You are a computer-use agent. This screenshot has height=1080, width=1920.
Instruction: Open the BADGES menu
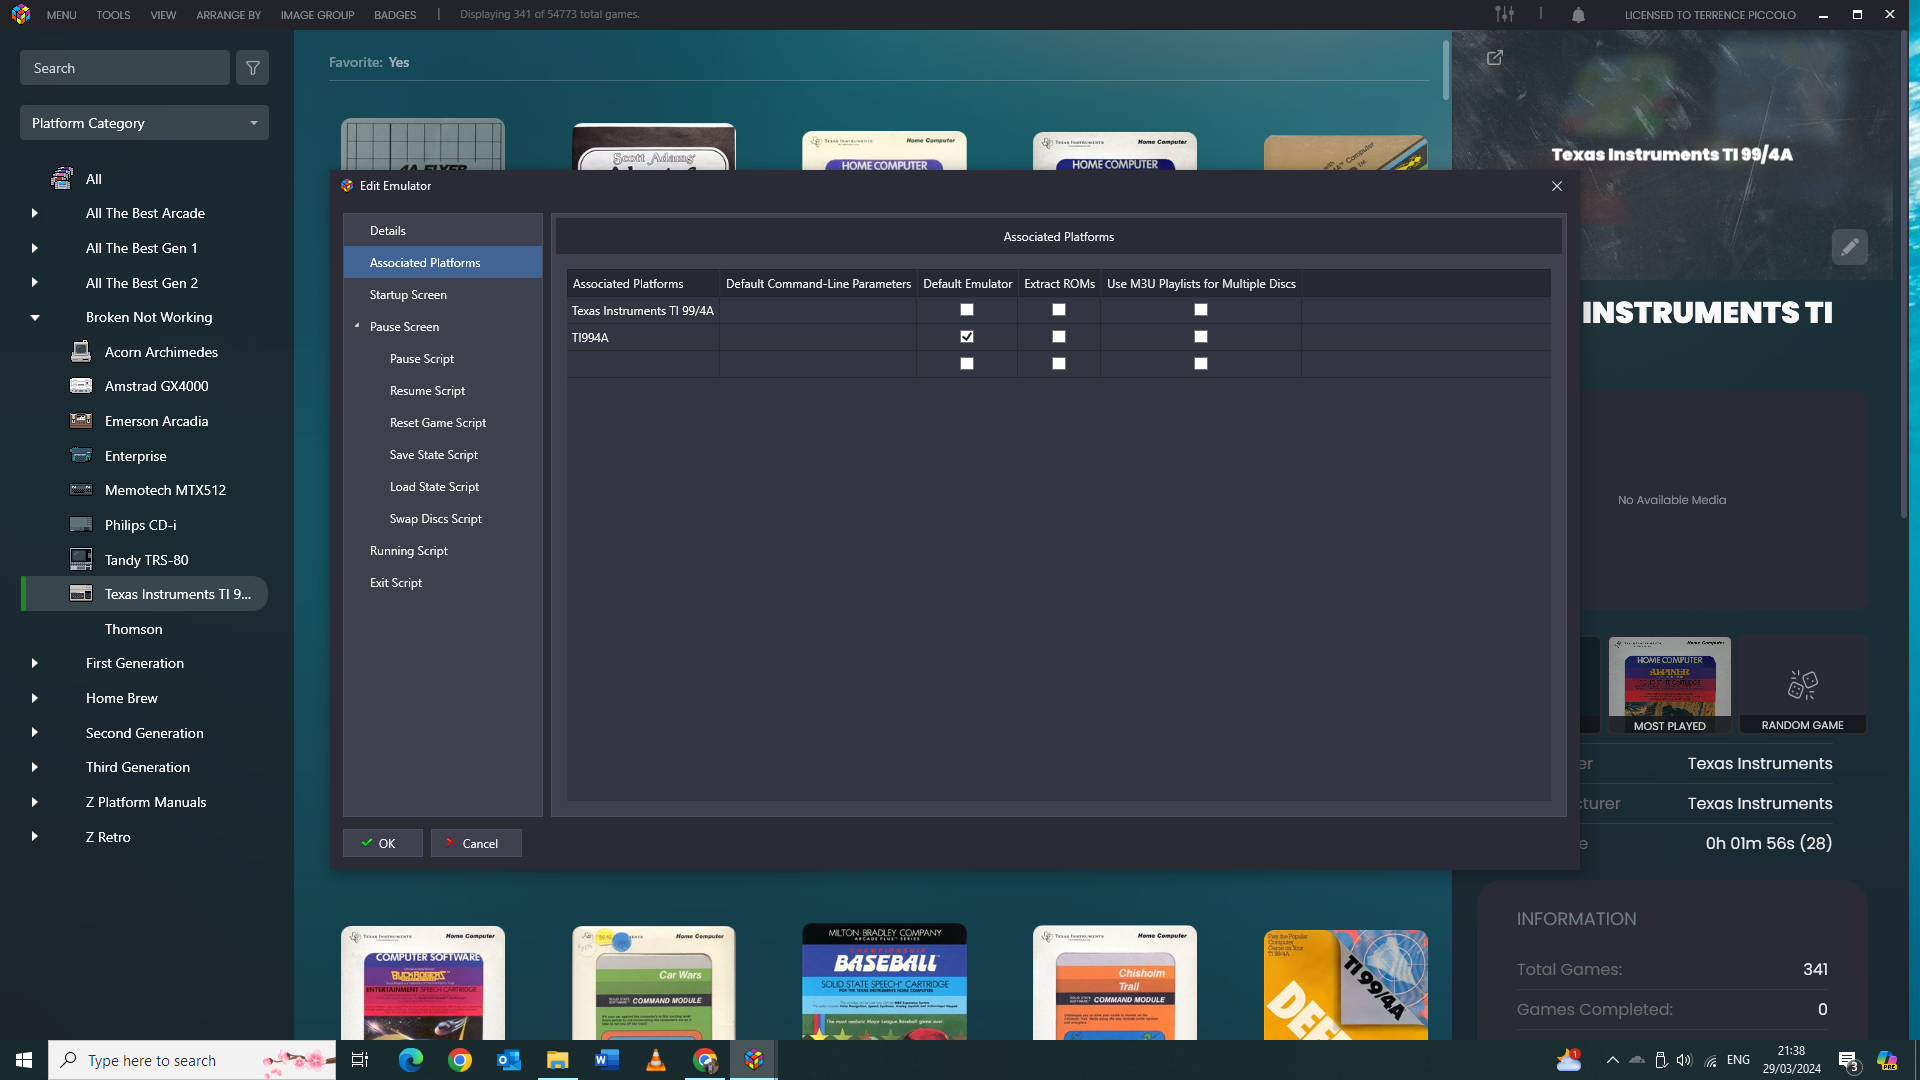pos(395,15)
